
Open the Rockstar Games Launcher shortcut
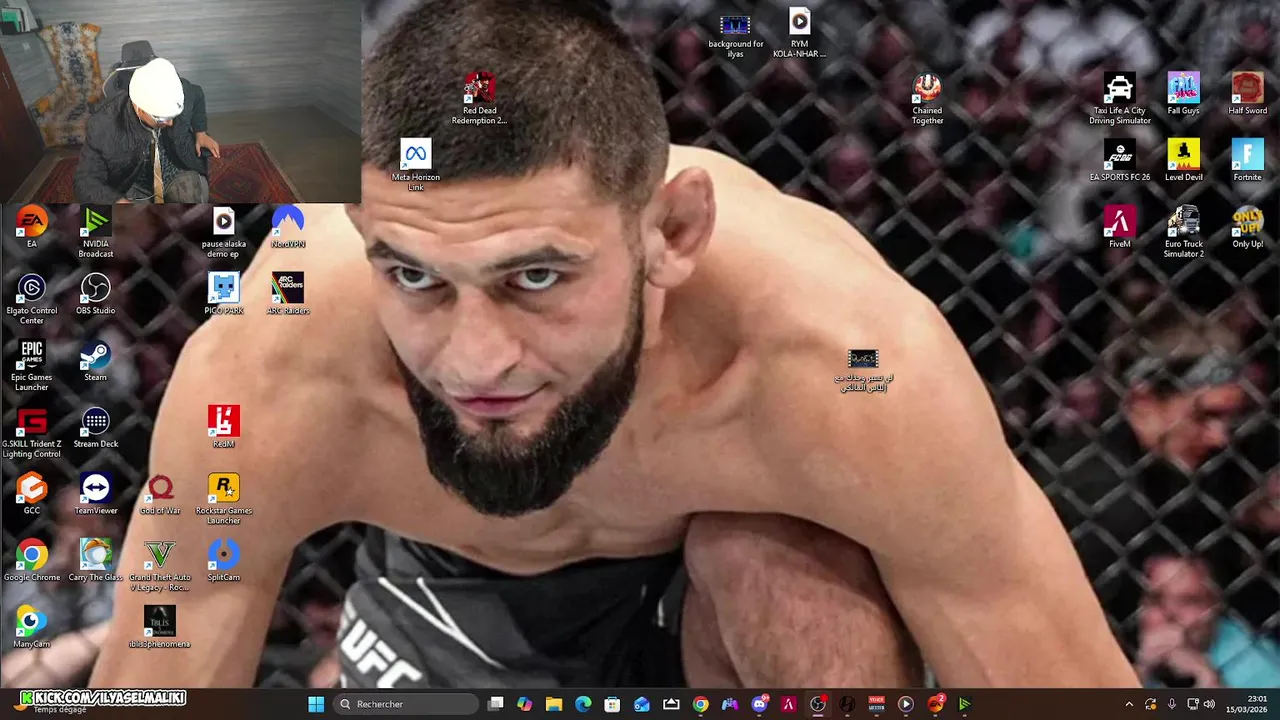click(x=223, y=499)
